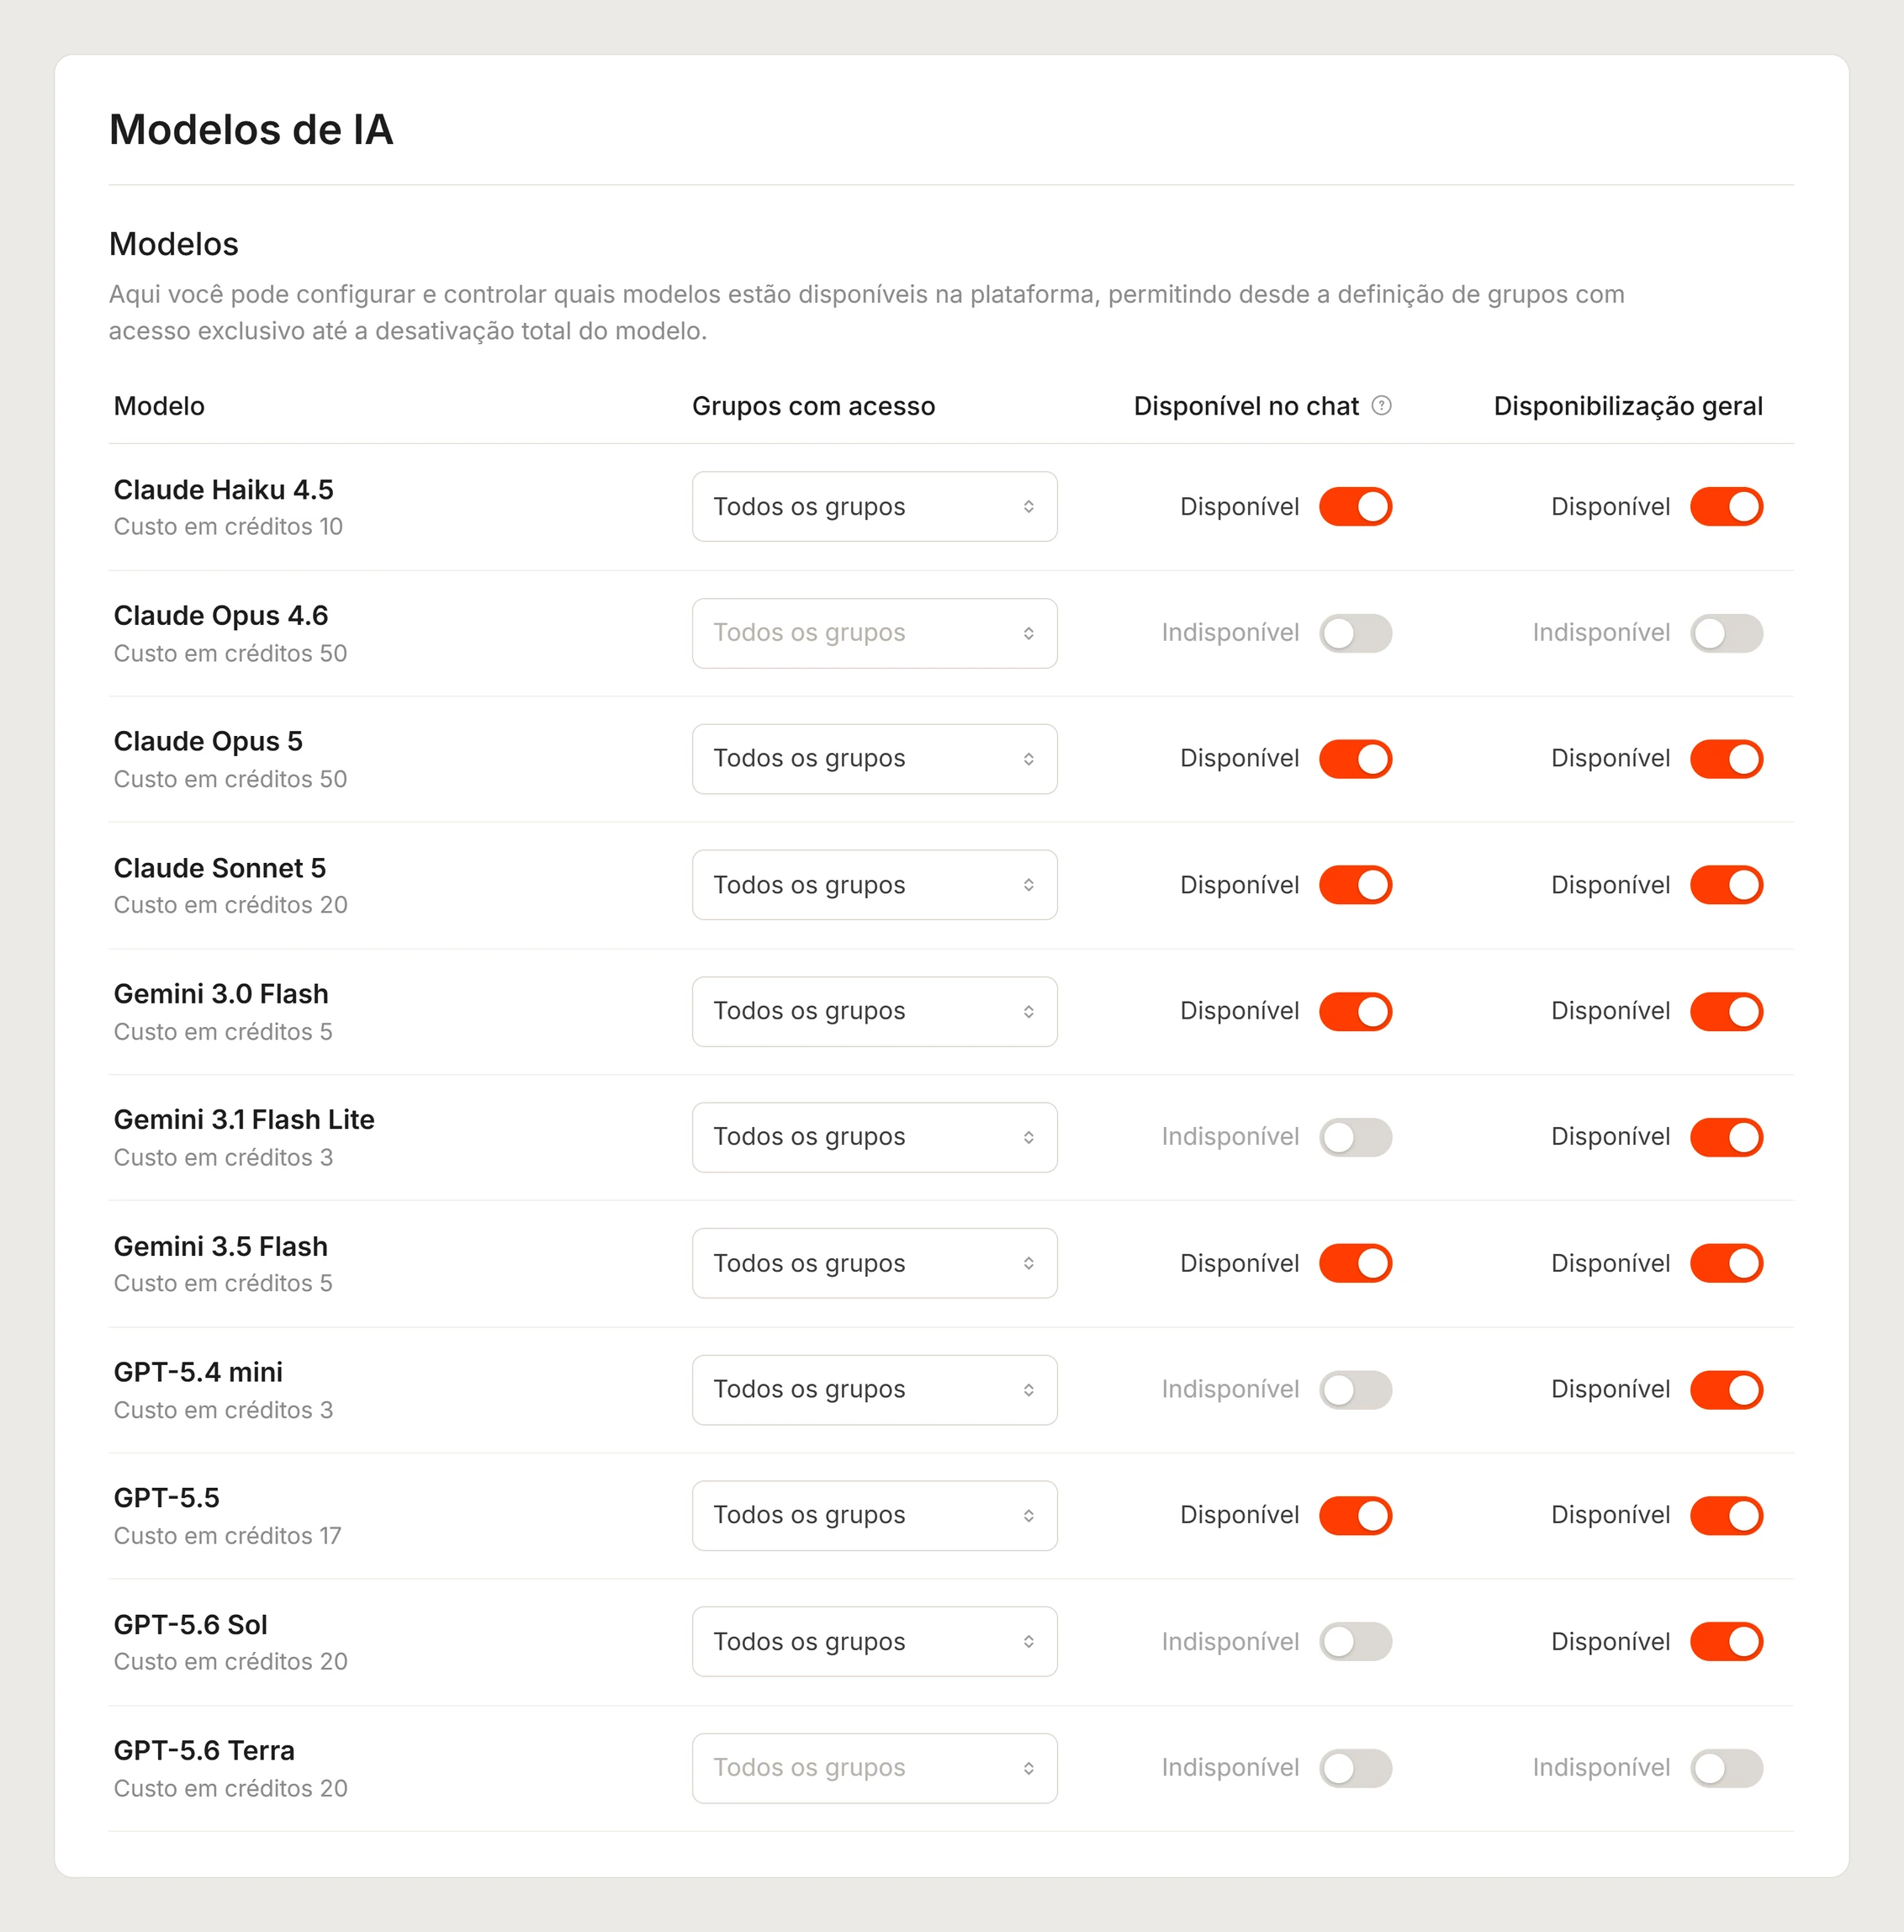Viewport: 1904px width, 1932px height.
Task: Turn off general availability for Claude Opus 5
Action: 1726,759
